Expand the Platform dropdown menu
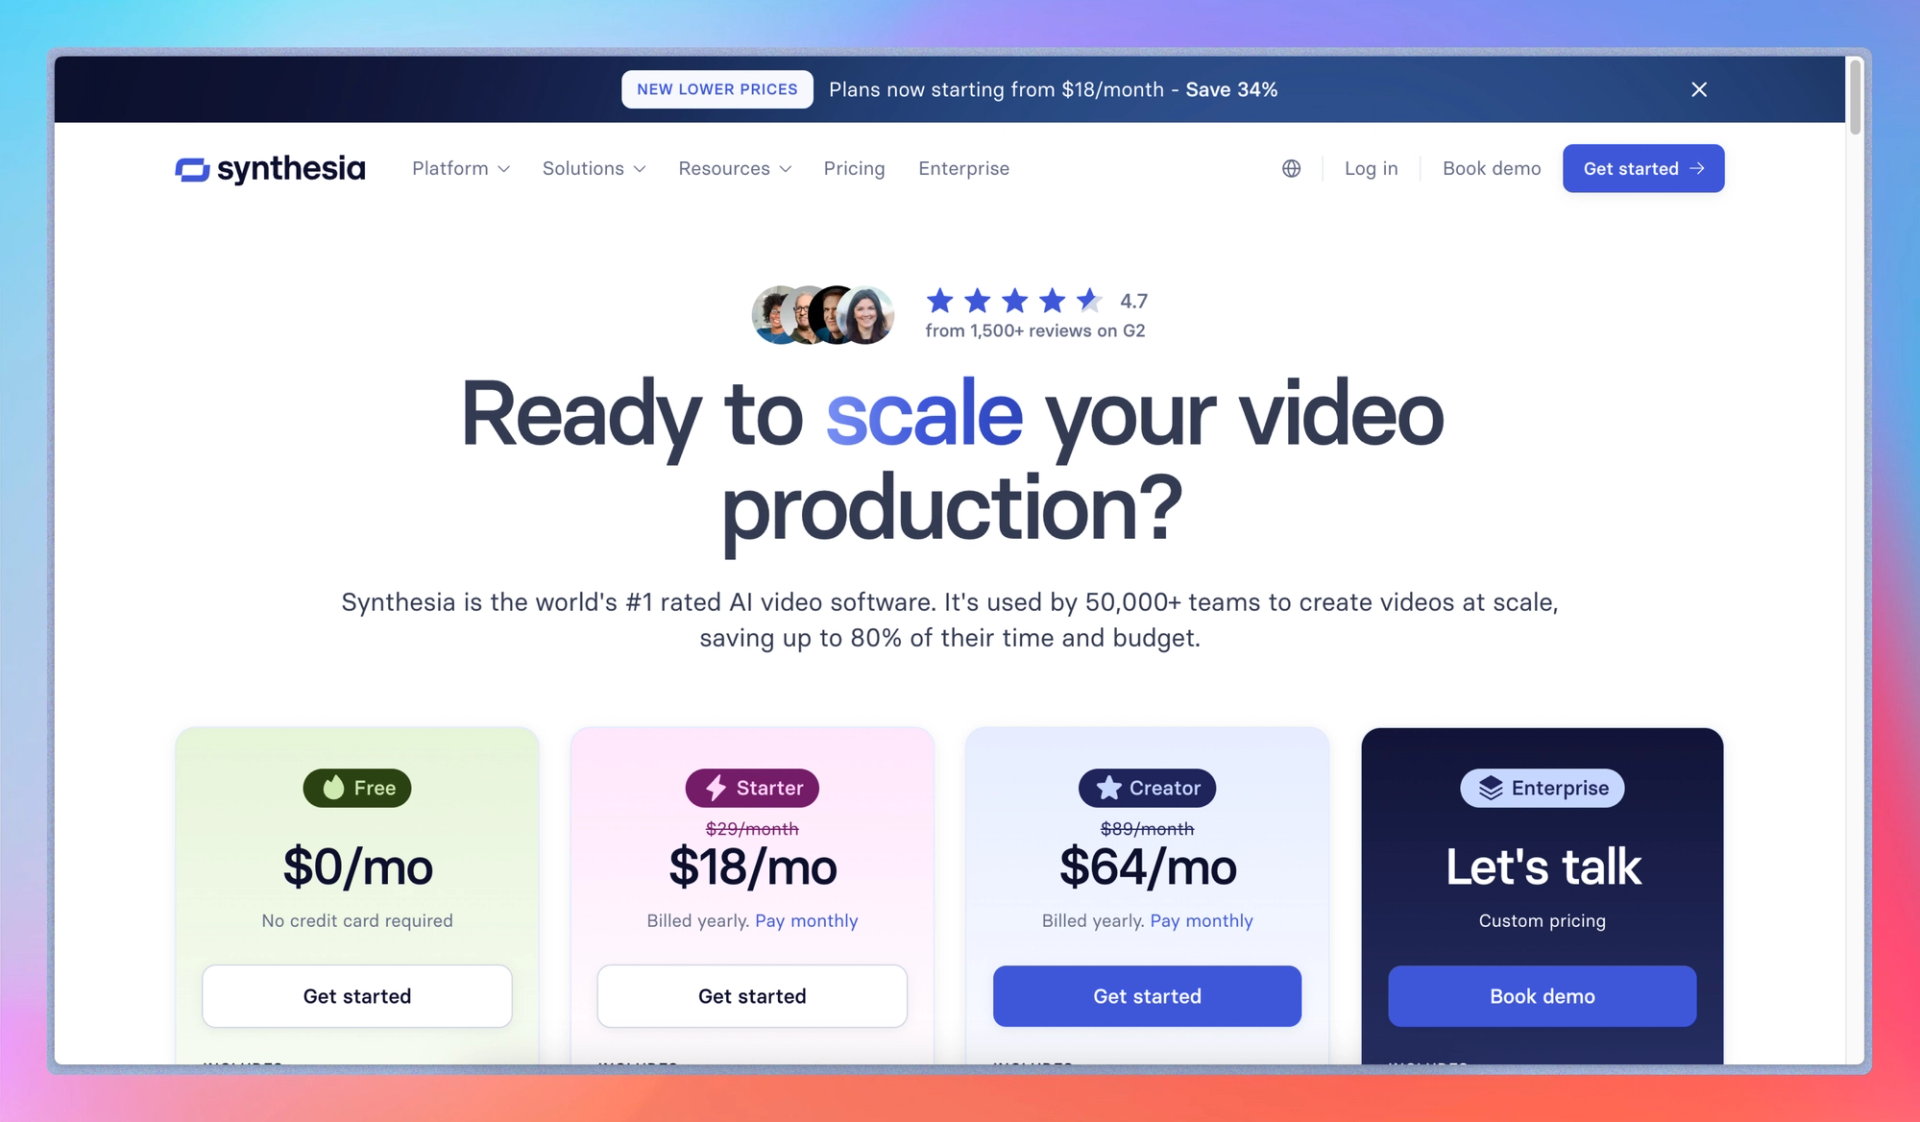1920x1122 pixels. 461,167
